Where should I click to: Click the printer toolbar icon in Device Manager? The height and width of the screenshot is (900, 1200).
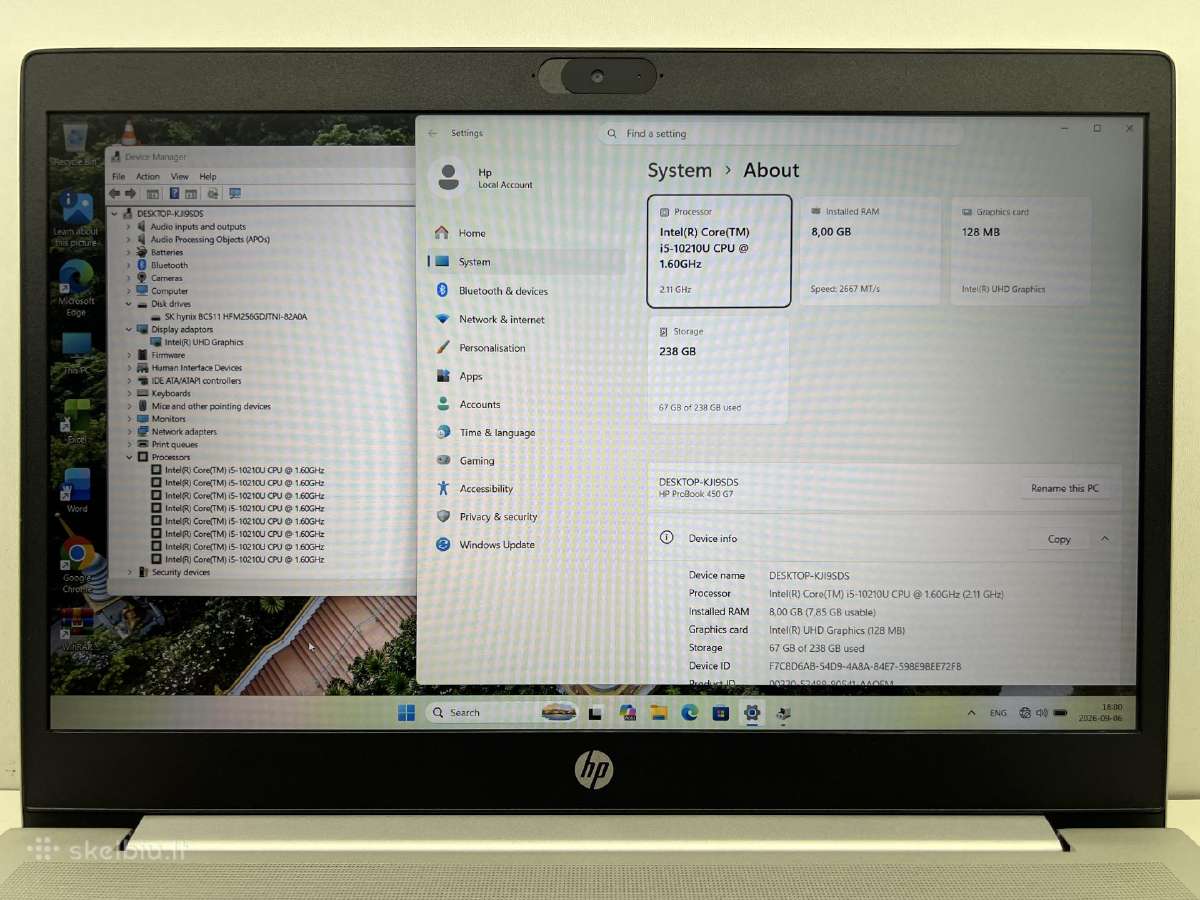point(213,193)
